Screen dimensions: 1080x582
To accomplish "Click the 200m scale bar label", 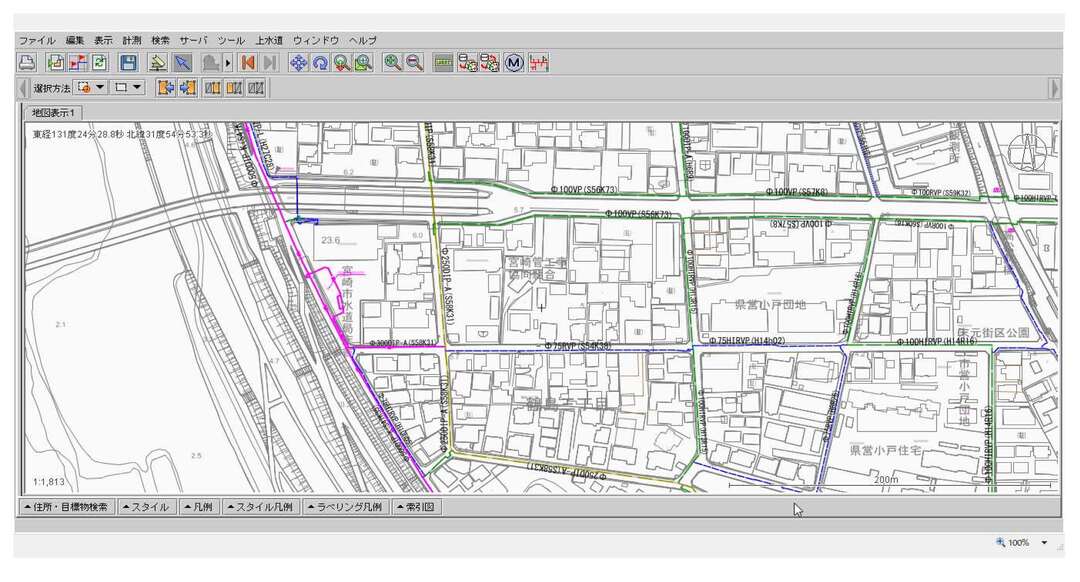I will click(886, 479).
